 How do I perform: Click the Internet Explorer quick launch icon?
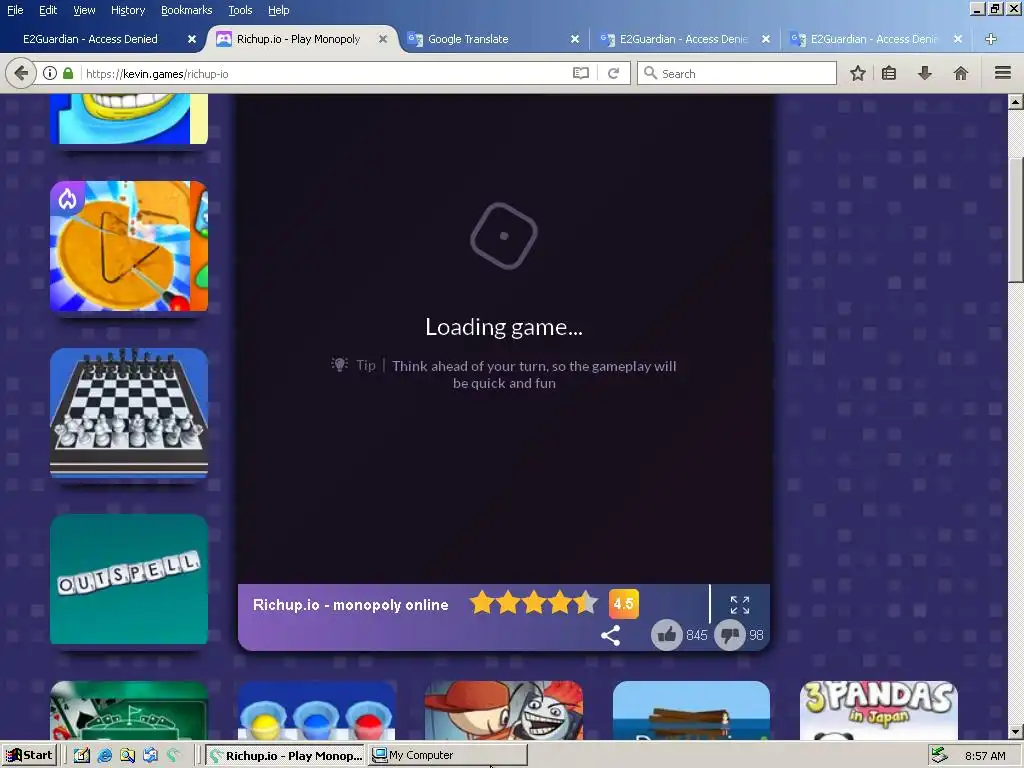click(x=104, y=756)
